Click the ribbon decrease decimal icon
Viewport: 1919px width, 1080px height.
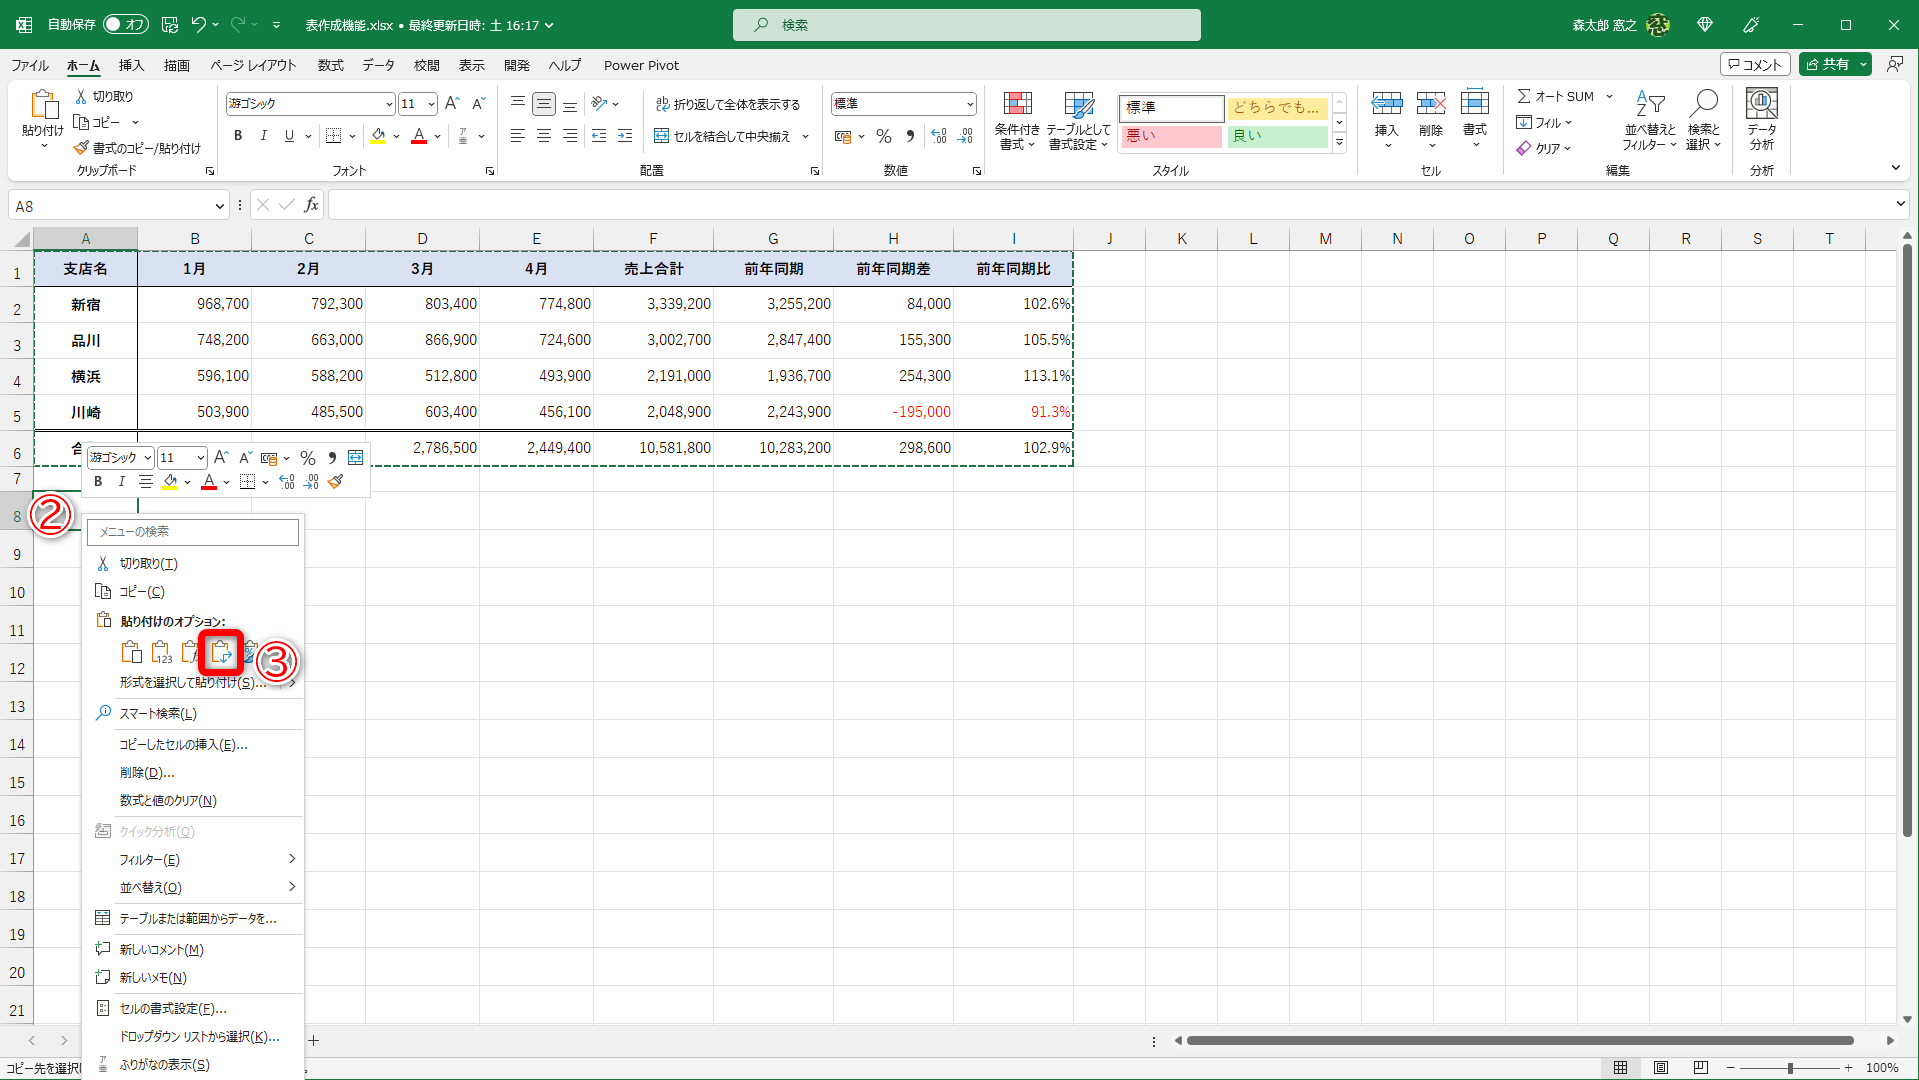(965, 136)
